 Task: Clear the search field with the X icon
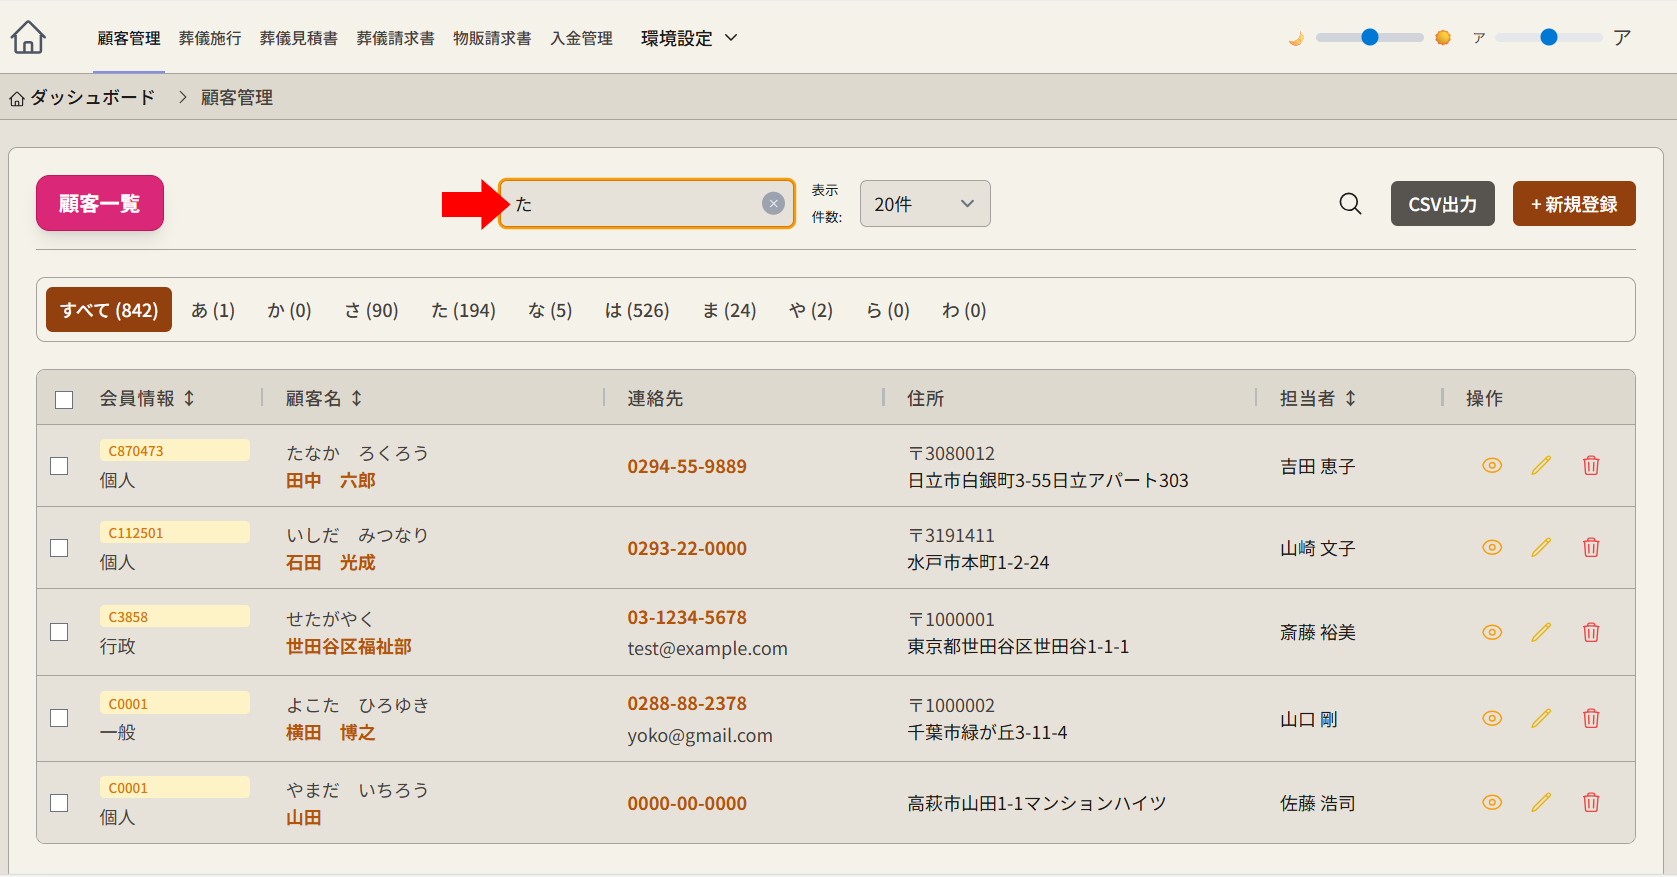point(773,204)
